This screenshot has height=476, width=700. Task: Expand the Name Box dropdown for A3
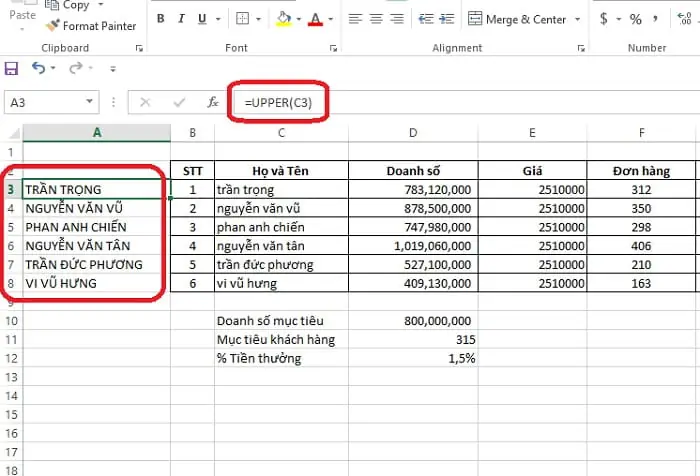pos(89,101)
